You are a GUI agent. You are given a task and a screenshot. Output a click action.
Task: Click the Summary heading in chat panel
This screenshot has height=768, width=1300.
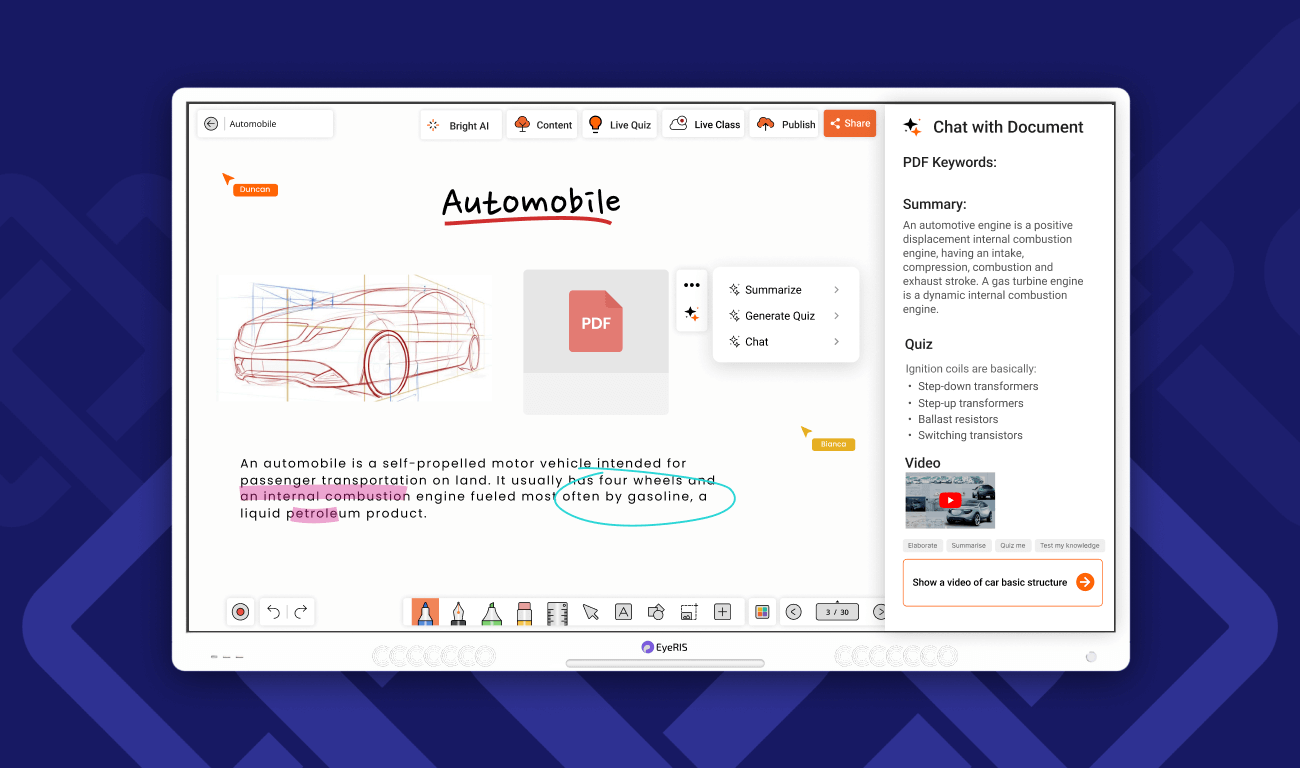click(x=934, y=204)
